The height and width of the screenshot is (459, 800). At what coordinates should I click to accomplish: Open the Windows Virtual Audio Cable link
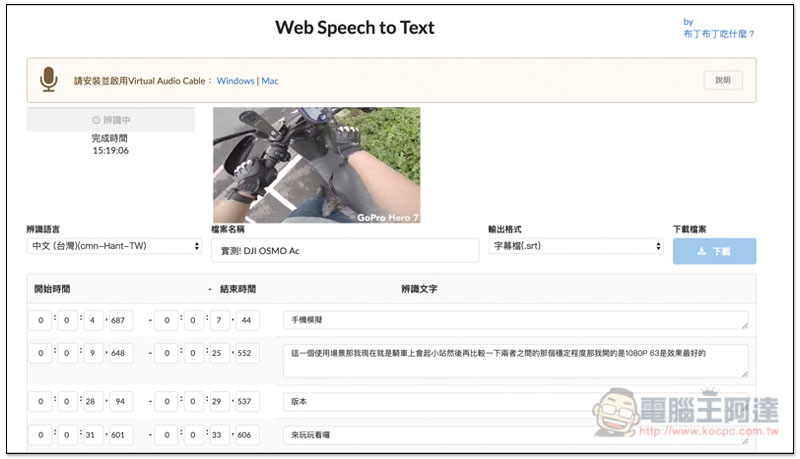[235, 81]
